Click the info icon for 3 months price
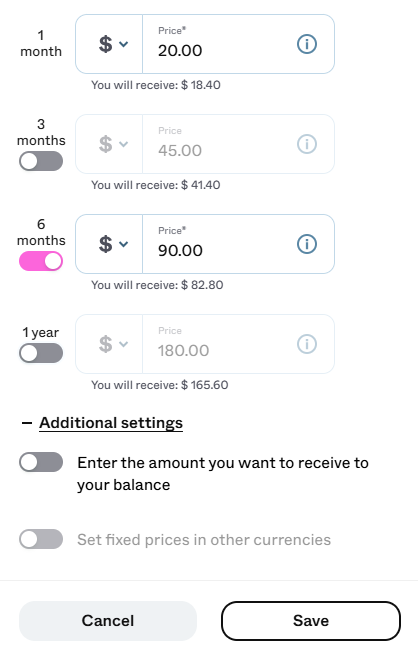Screen dimensions: 418x652 coord(307,144)
